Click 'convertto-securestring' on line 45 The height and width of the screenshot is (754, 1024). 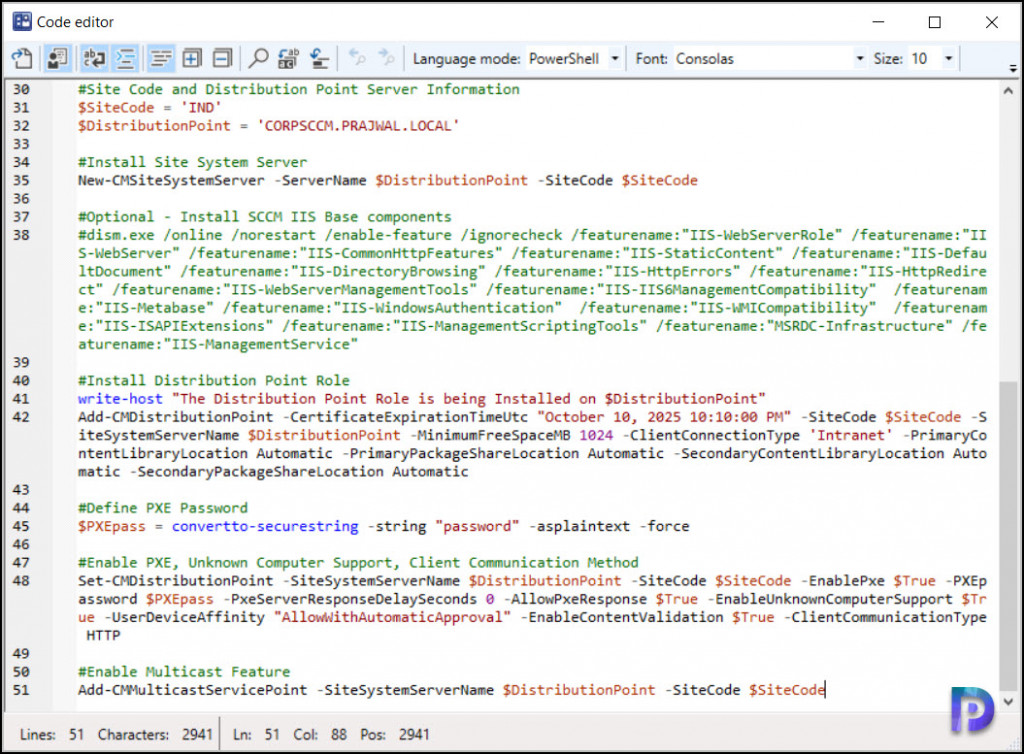pyautogui.click(x=265, y=526)
